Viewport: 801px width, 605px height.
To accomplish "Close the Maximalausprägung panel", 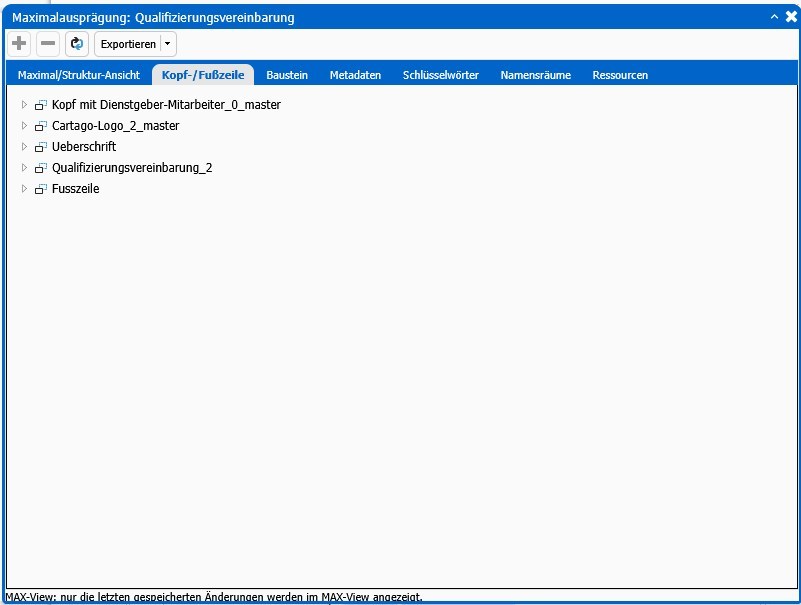I will point(791,17).
